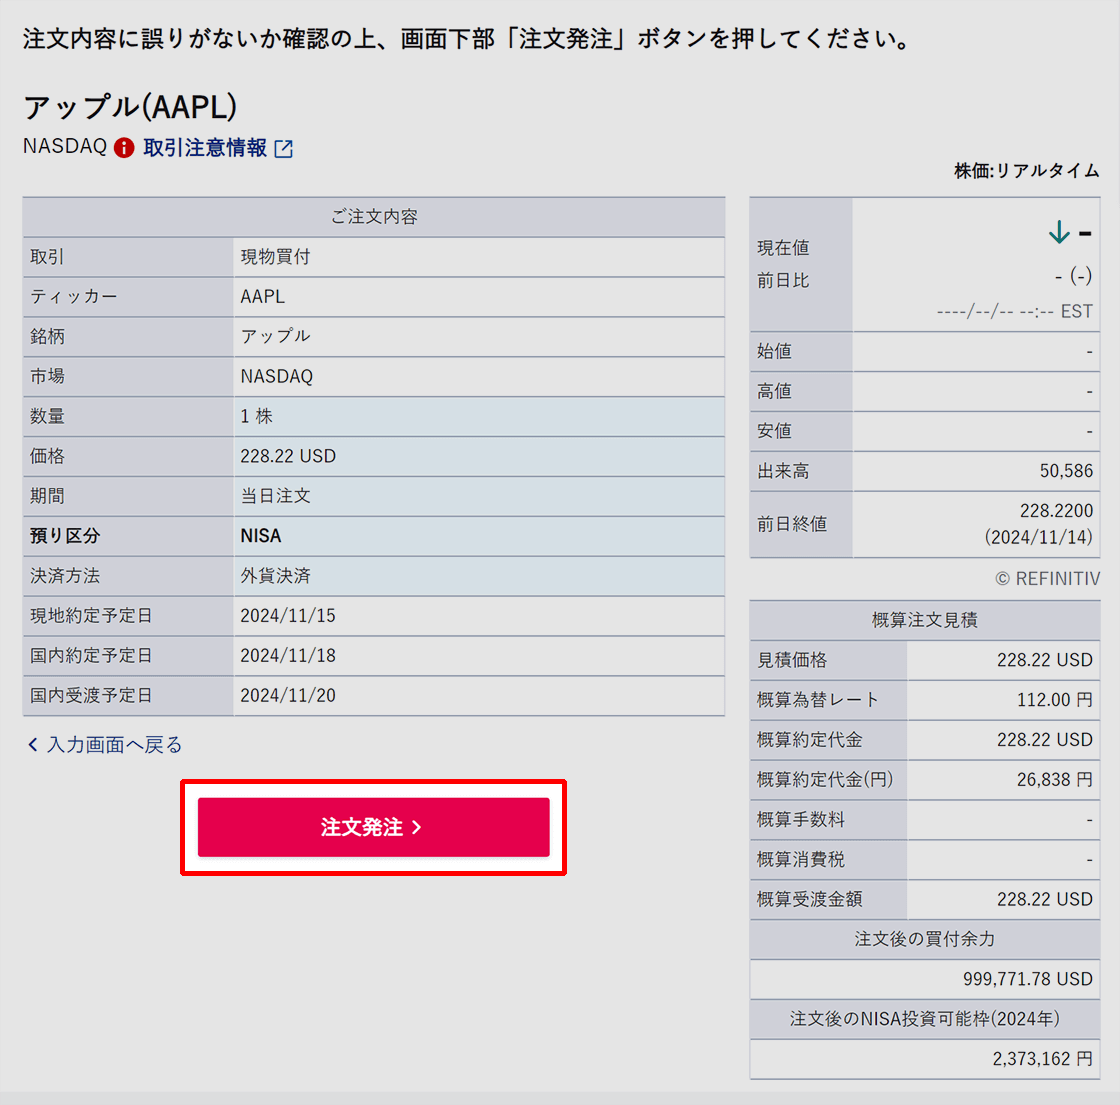
Task: Click the 概算為替レート row label
Action: click(x=818, y=700)
